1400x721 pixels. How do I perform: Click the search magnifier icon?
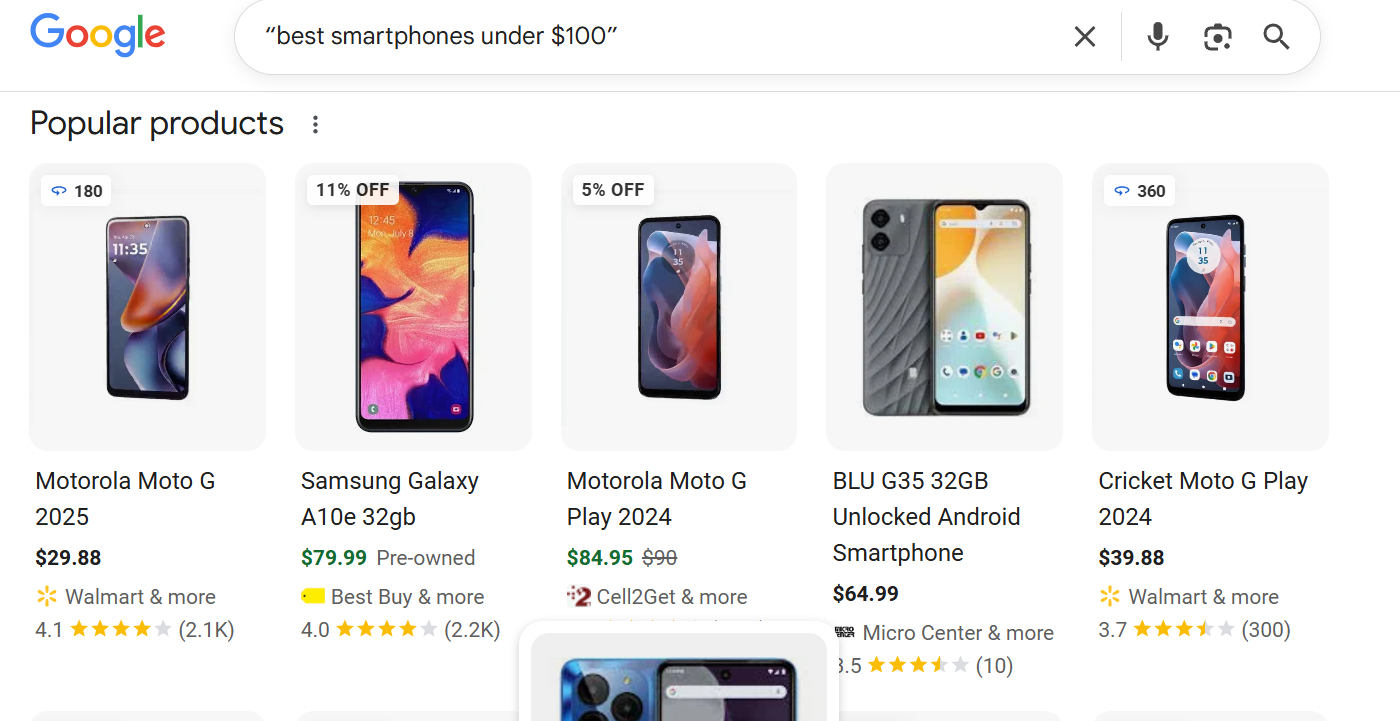tap(1276, 36)
